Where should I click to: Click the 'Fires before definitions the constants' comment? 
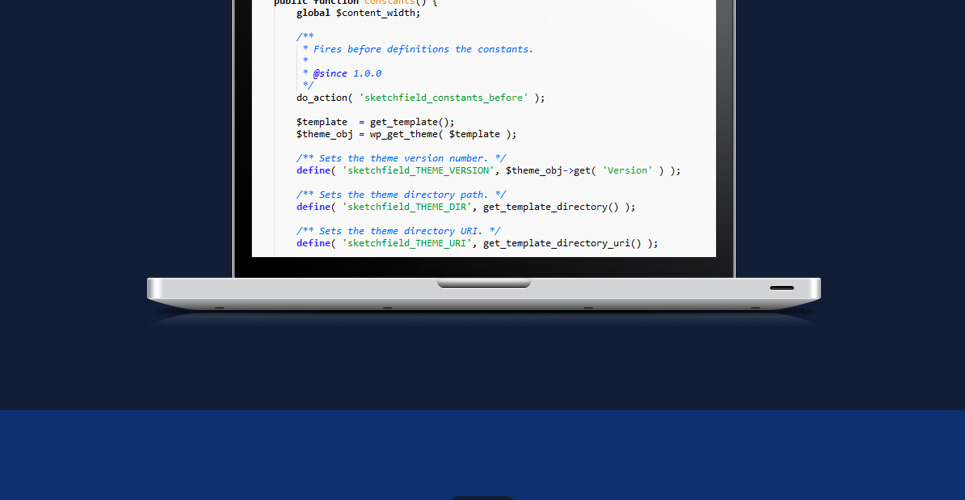(x=423, y=49)
